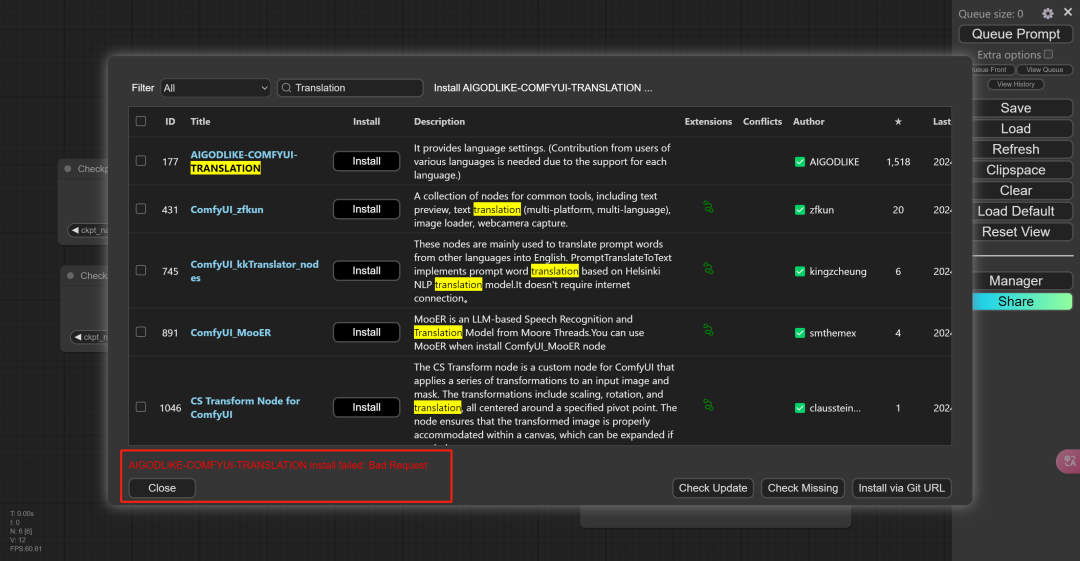The height and width of the screenshot is (561, 1080).
Task: Sort table by Conflicts column header
Action: 762,121
